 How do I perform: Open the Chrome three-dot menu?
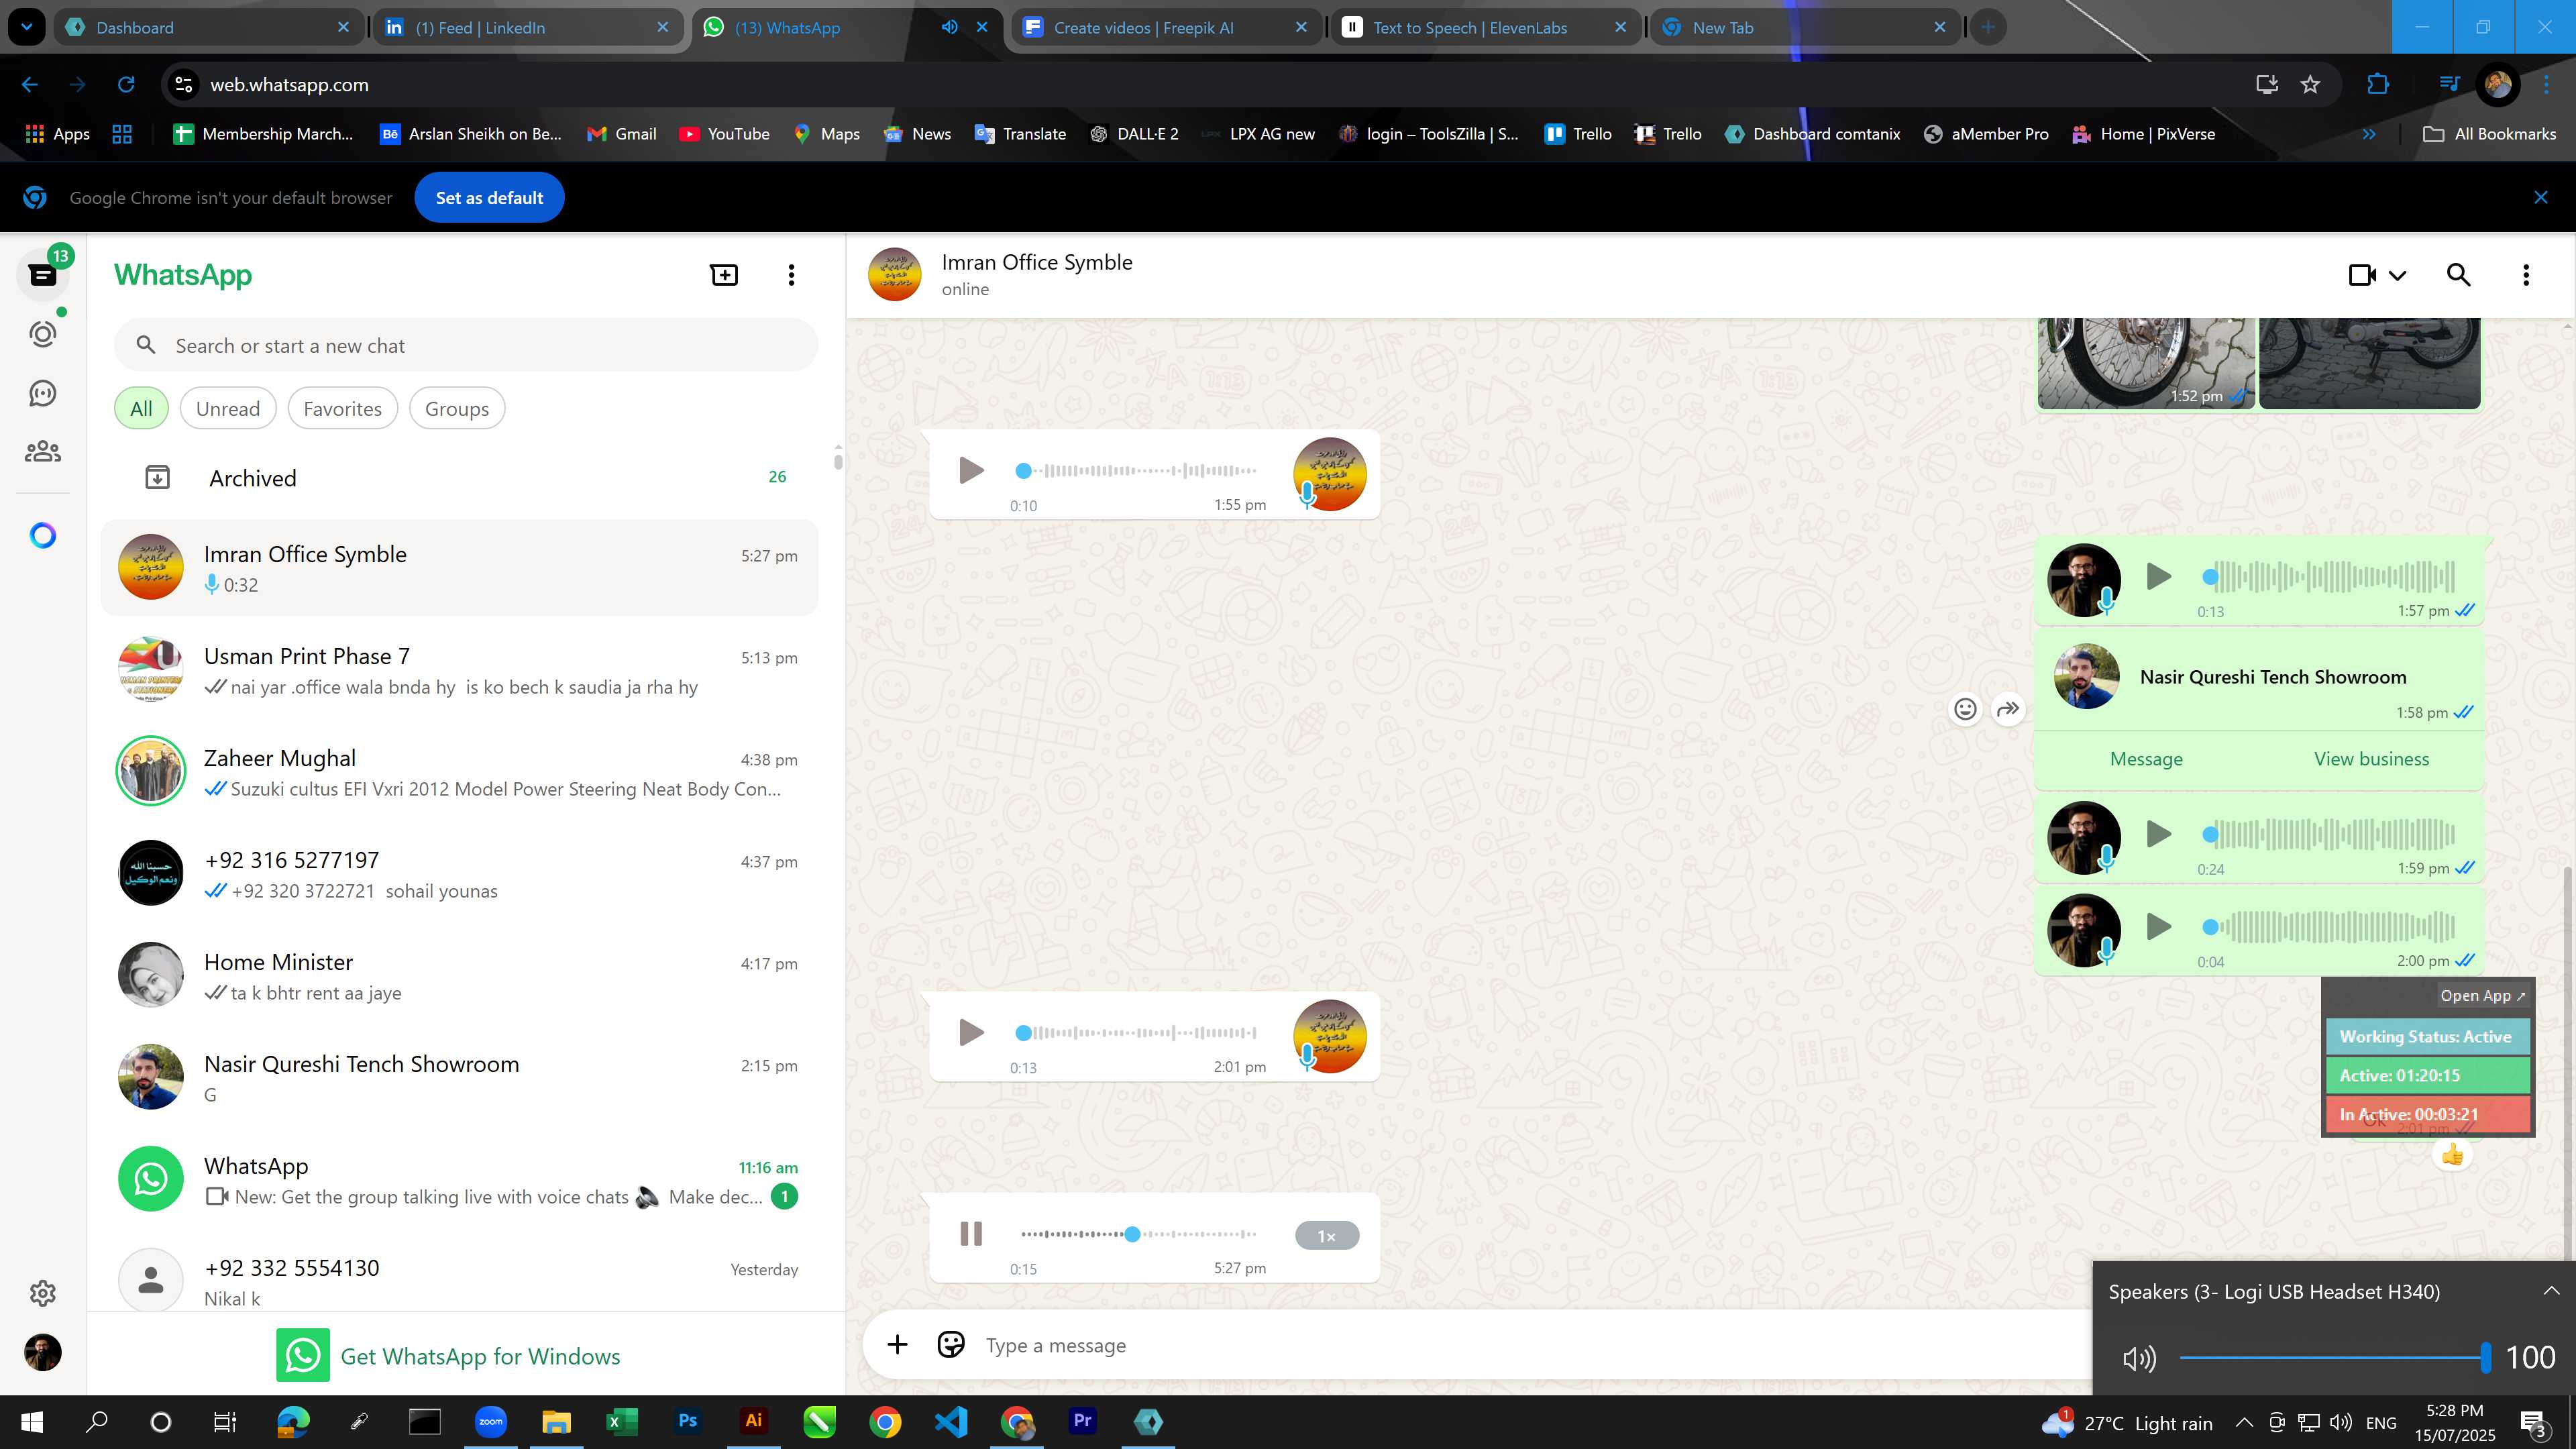click(2546, 84)
